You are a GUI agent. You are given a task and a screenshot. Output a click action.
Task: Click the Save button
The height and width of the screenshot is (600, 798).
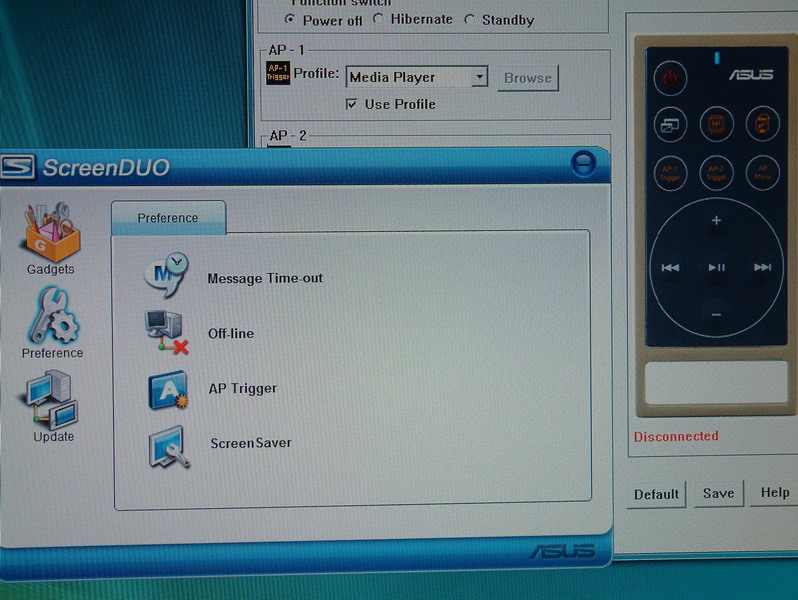click(718, 493)
